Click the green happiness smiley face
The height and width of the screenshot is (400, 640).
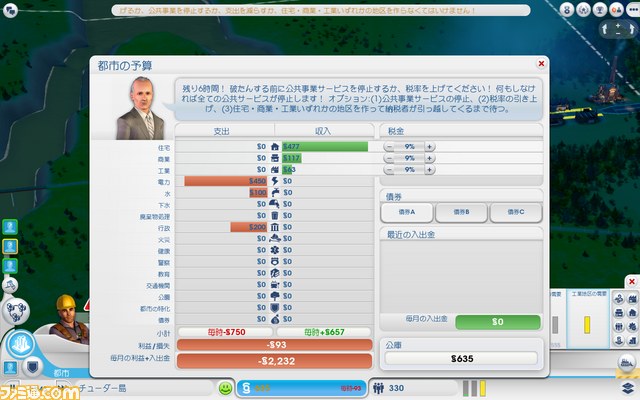point(225,388)
